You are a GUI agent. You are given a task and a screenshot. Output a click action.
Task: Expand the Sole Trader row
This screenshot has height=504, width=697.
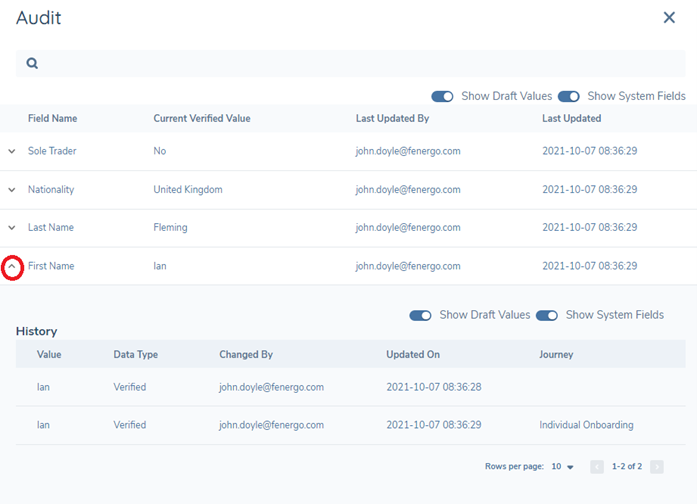click(12, 151)
